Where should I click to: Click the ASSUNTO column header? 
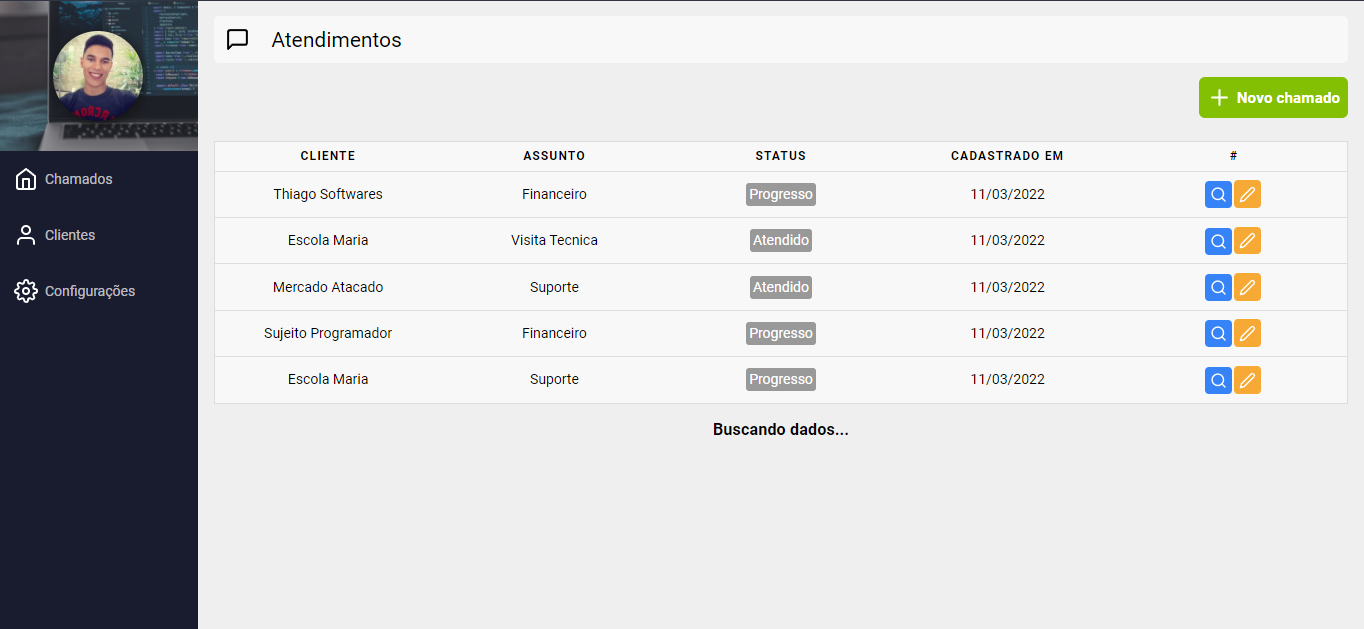point(554,156)
